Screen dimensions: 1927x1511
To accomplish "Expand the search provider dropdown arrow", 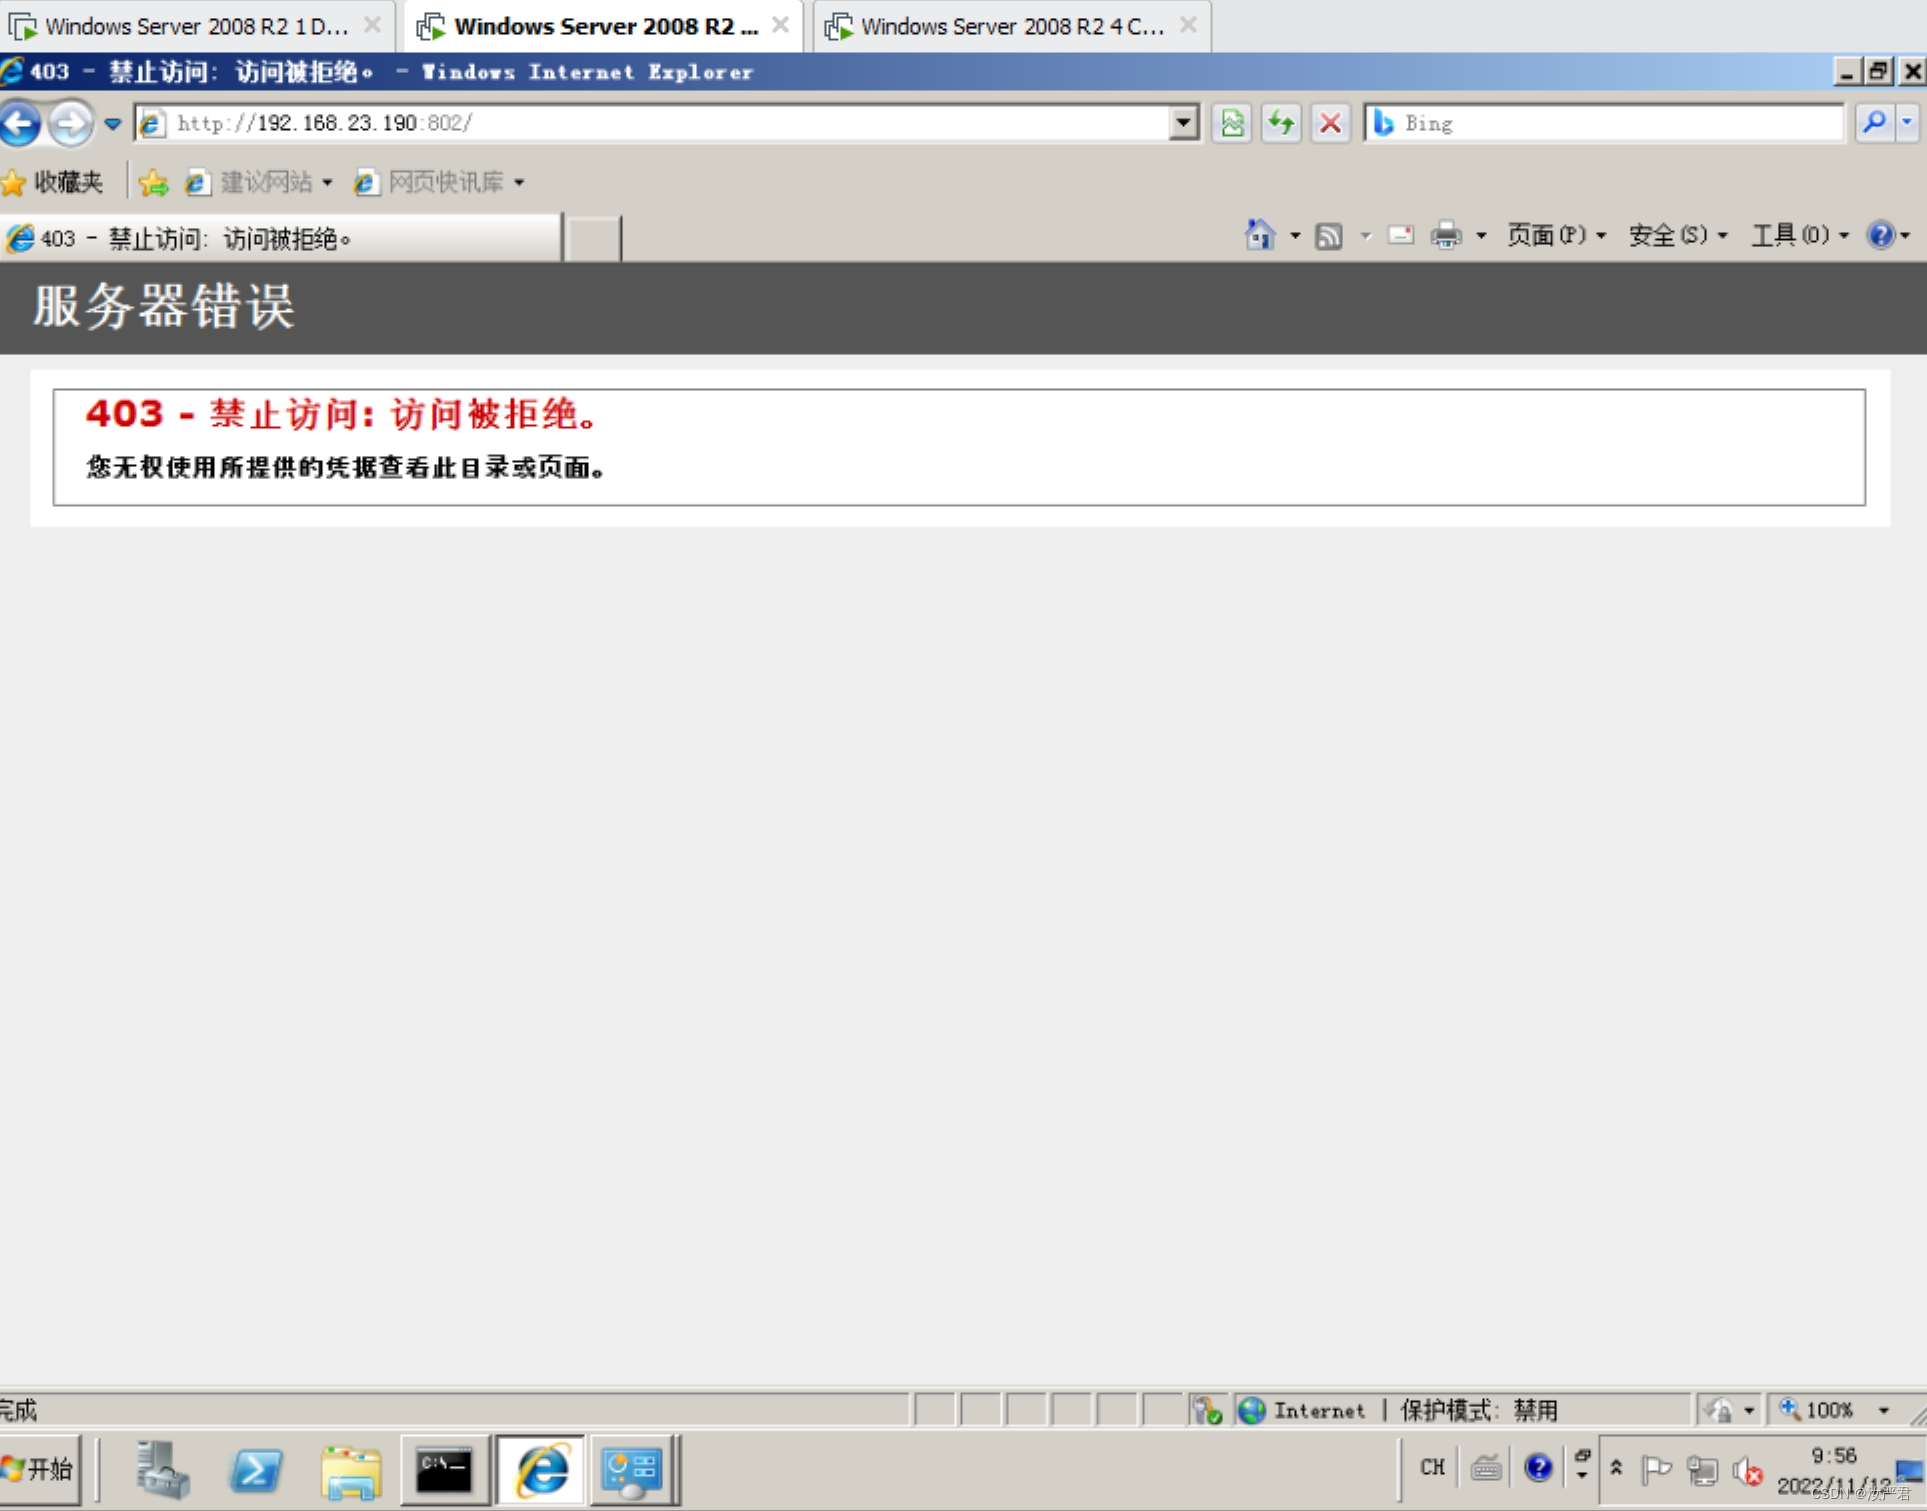I will pyautogui.click(x=1908, y=123).
